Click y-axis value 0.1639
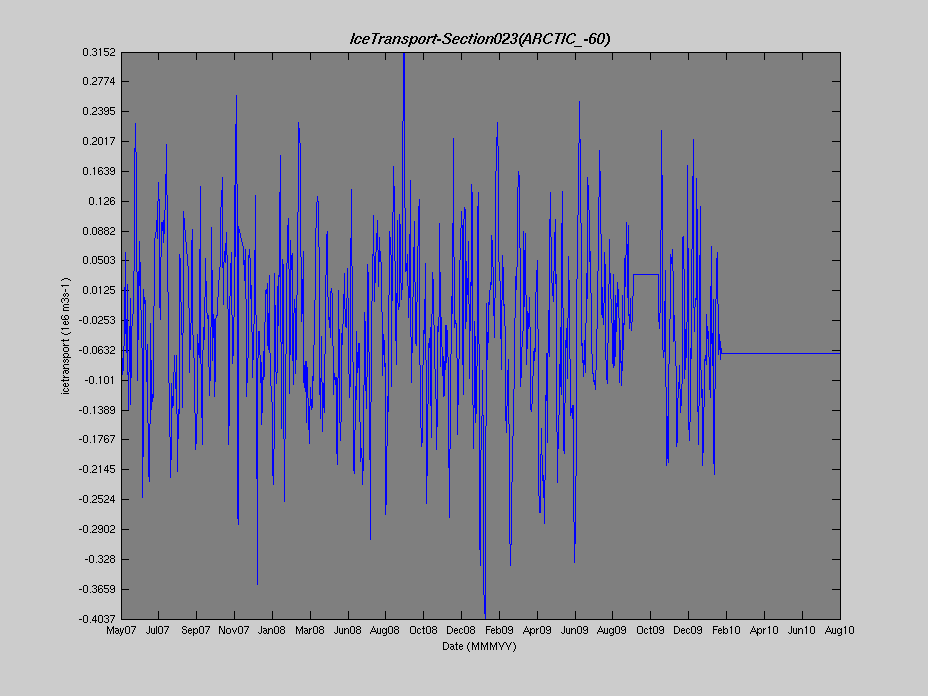The image size is (928, 696). [99, 171]
